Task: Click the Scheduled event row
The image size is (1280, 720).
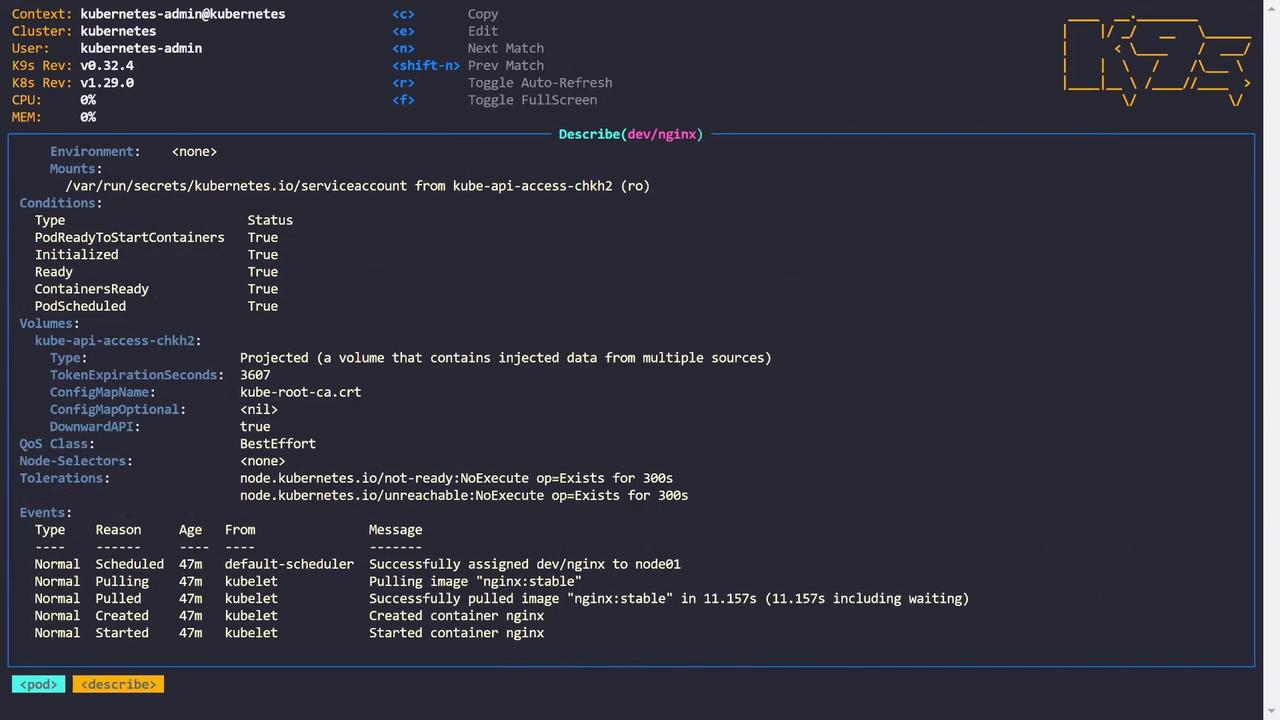Action: (357, 564)
